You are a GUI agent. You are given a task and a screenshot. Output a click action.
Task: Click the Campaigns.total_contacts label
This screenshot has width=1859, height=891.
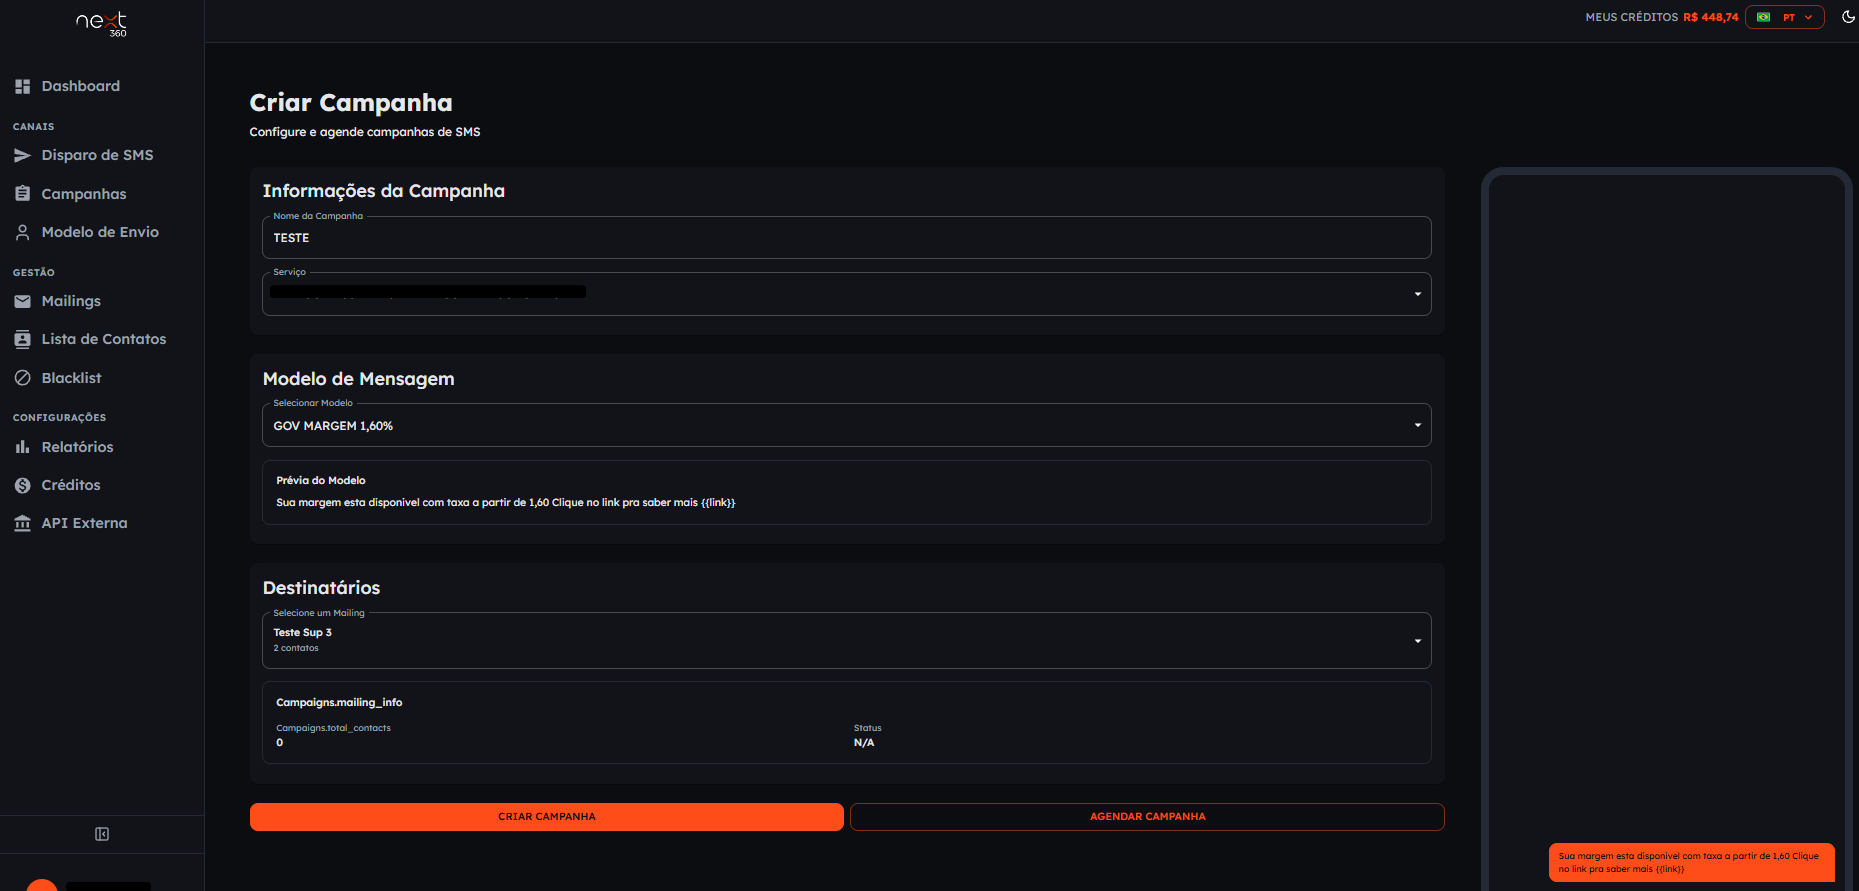(333, 728)
